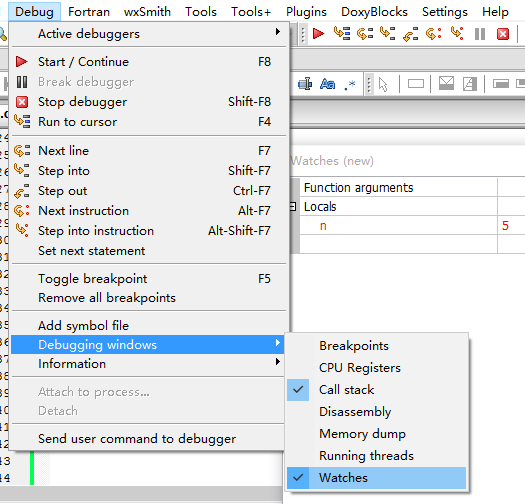Open the Plugins menu
525x504 pixels.
point(306,12)
